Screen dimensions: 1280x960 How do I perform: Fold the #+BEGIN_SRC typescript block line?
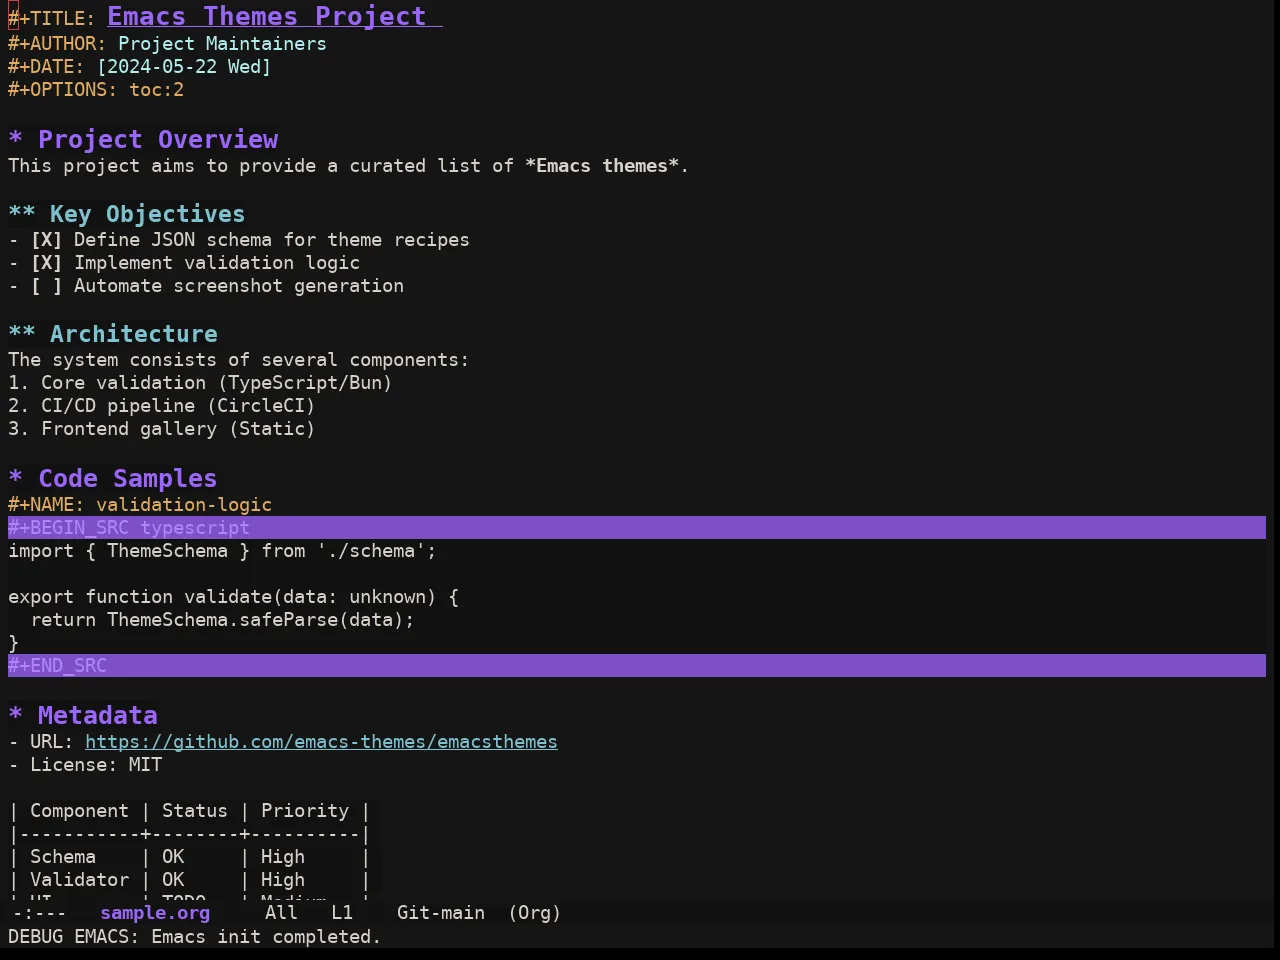coord(637,528)
